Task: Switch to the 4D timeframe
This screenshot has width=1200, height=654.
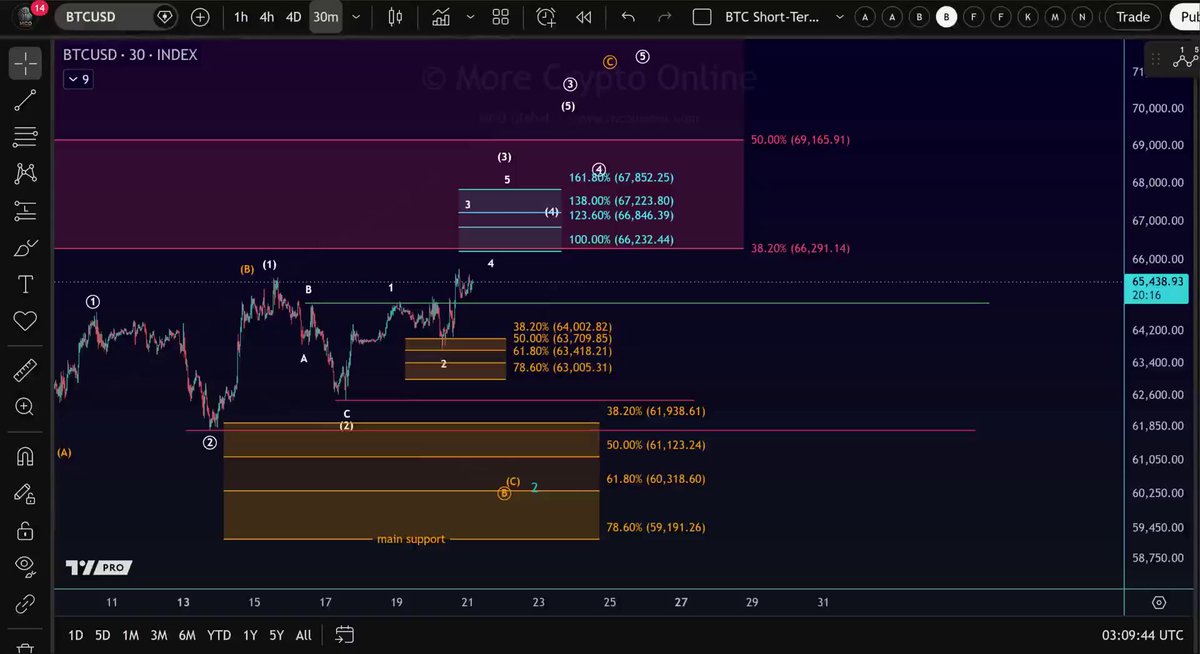Action: point(293,17)
